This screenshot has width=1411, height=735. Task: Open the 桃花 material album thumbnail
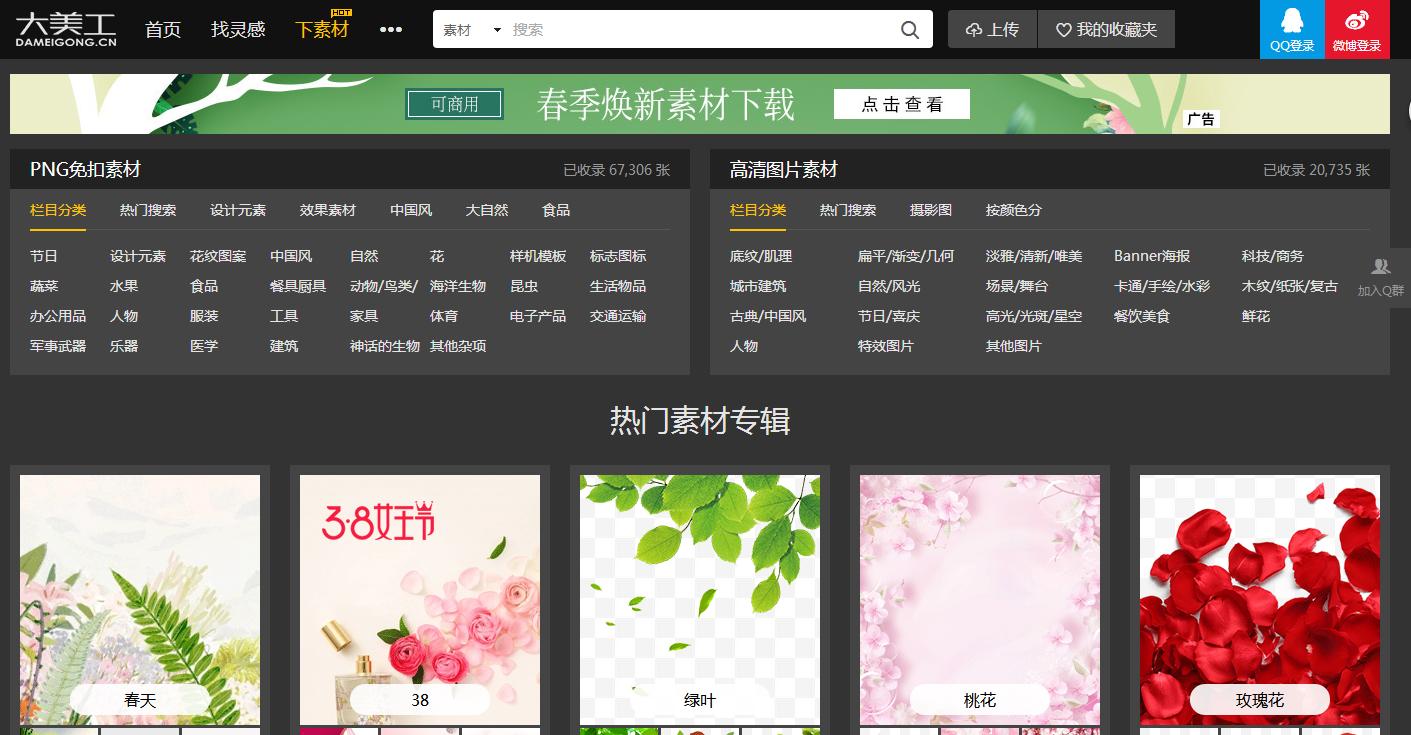(x=979, y=590)
